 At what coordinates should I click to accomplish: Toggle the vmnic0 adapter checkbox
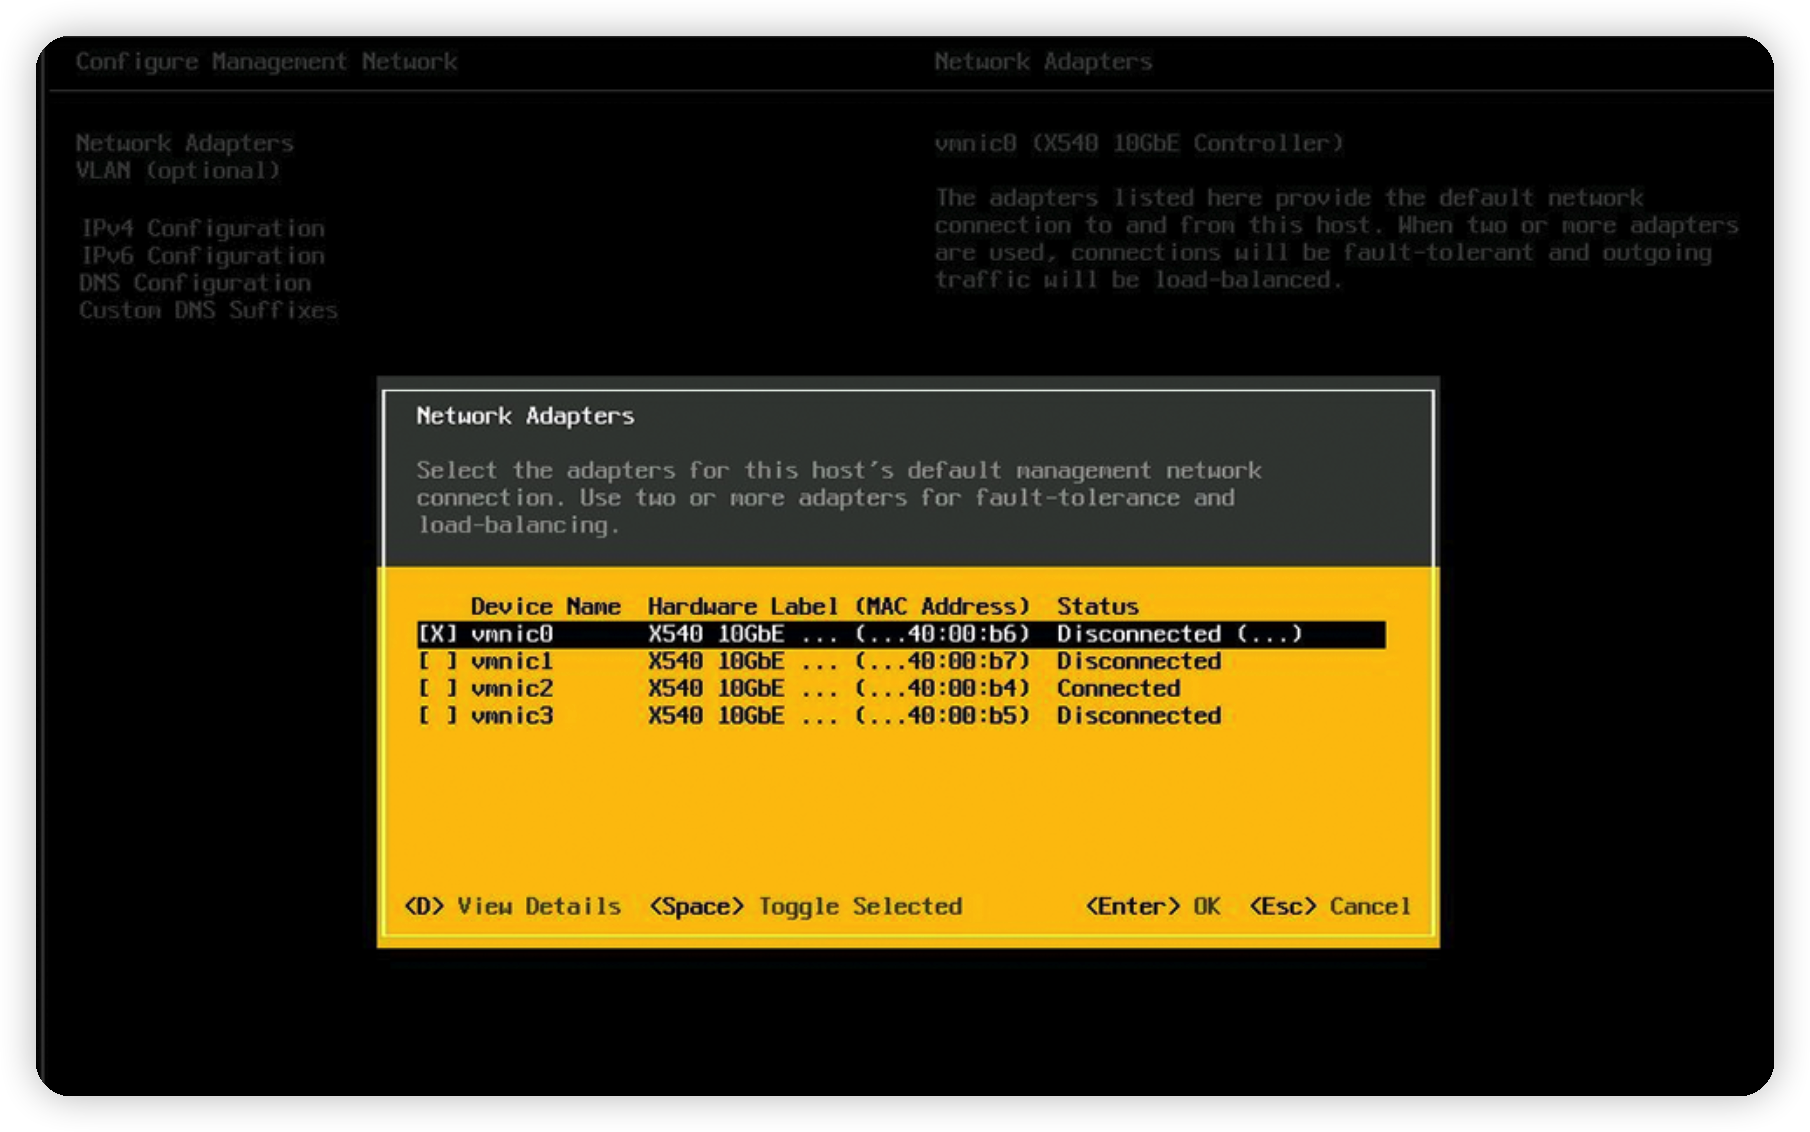(437, 634)
